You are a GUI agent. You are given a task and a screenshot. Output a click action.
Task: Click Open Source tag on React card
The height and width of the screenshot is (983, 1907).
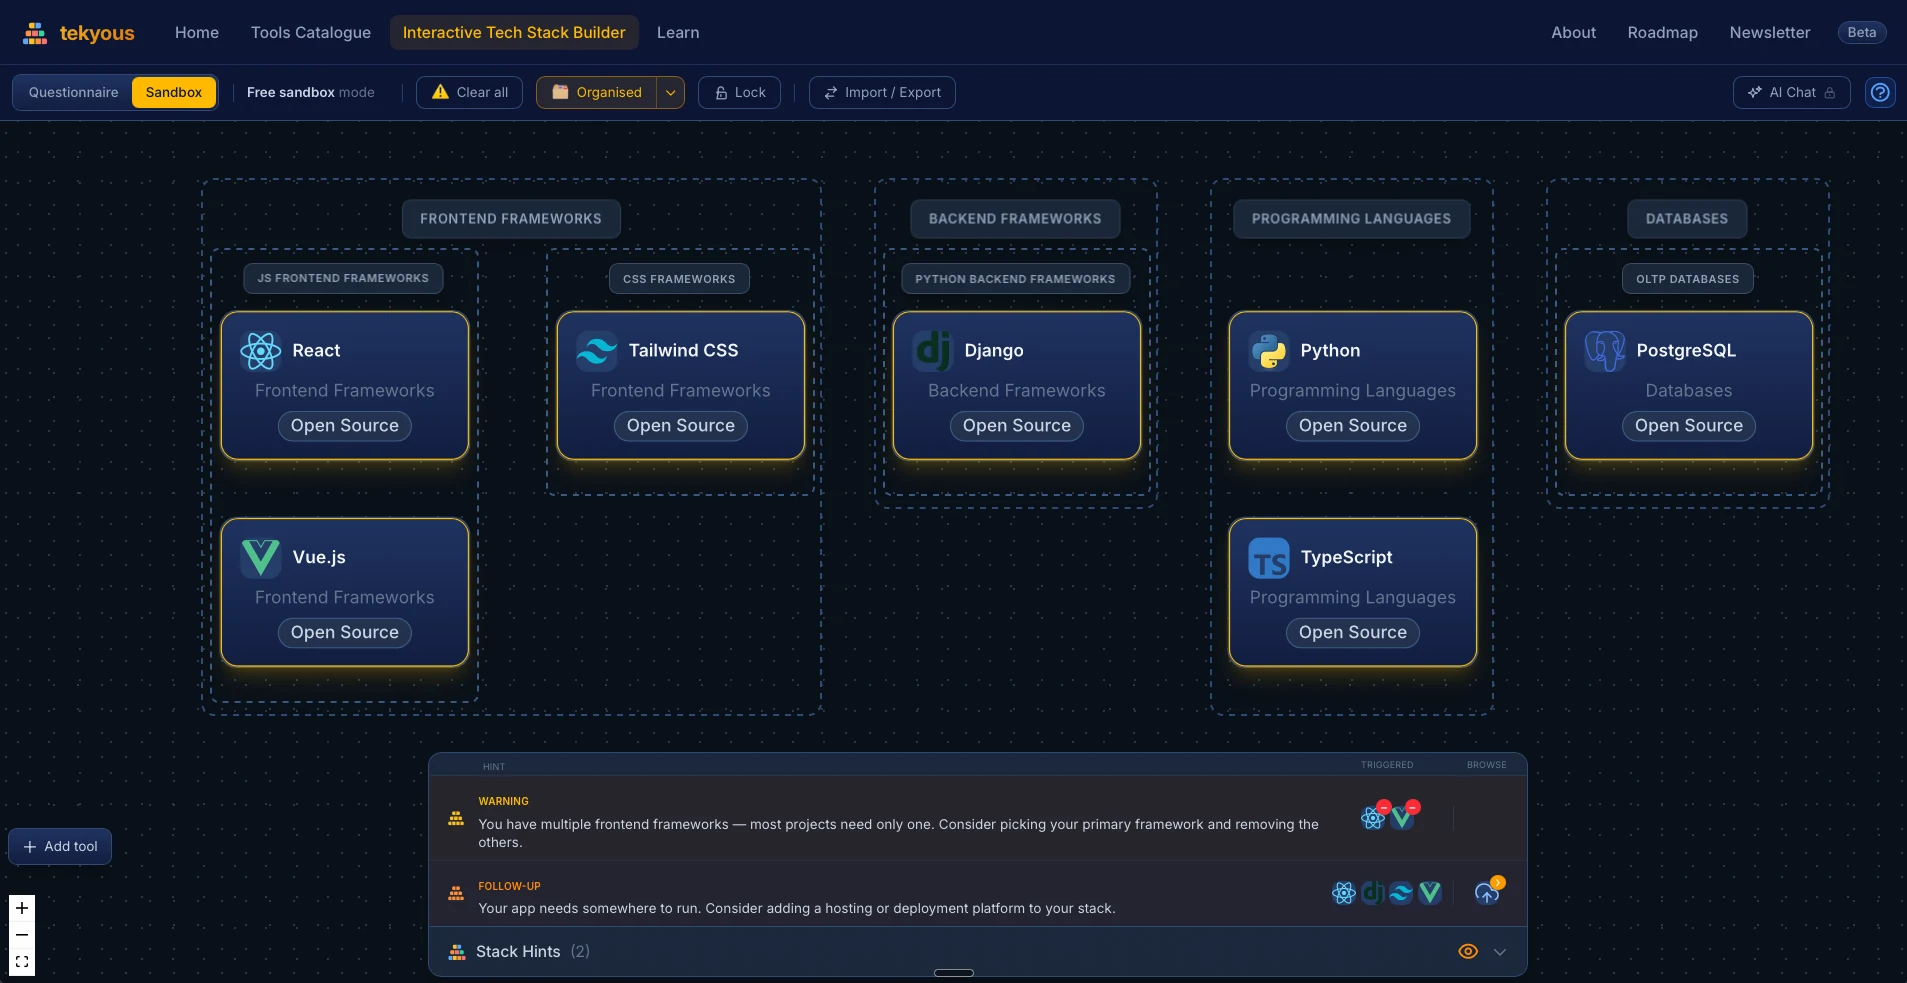click(345, 426)
